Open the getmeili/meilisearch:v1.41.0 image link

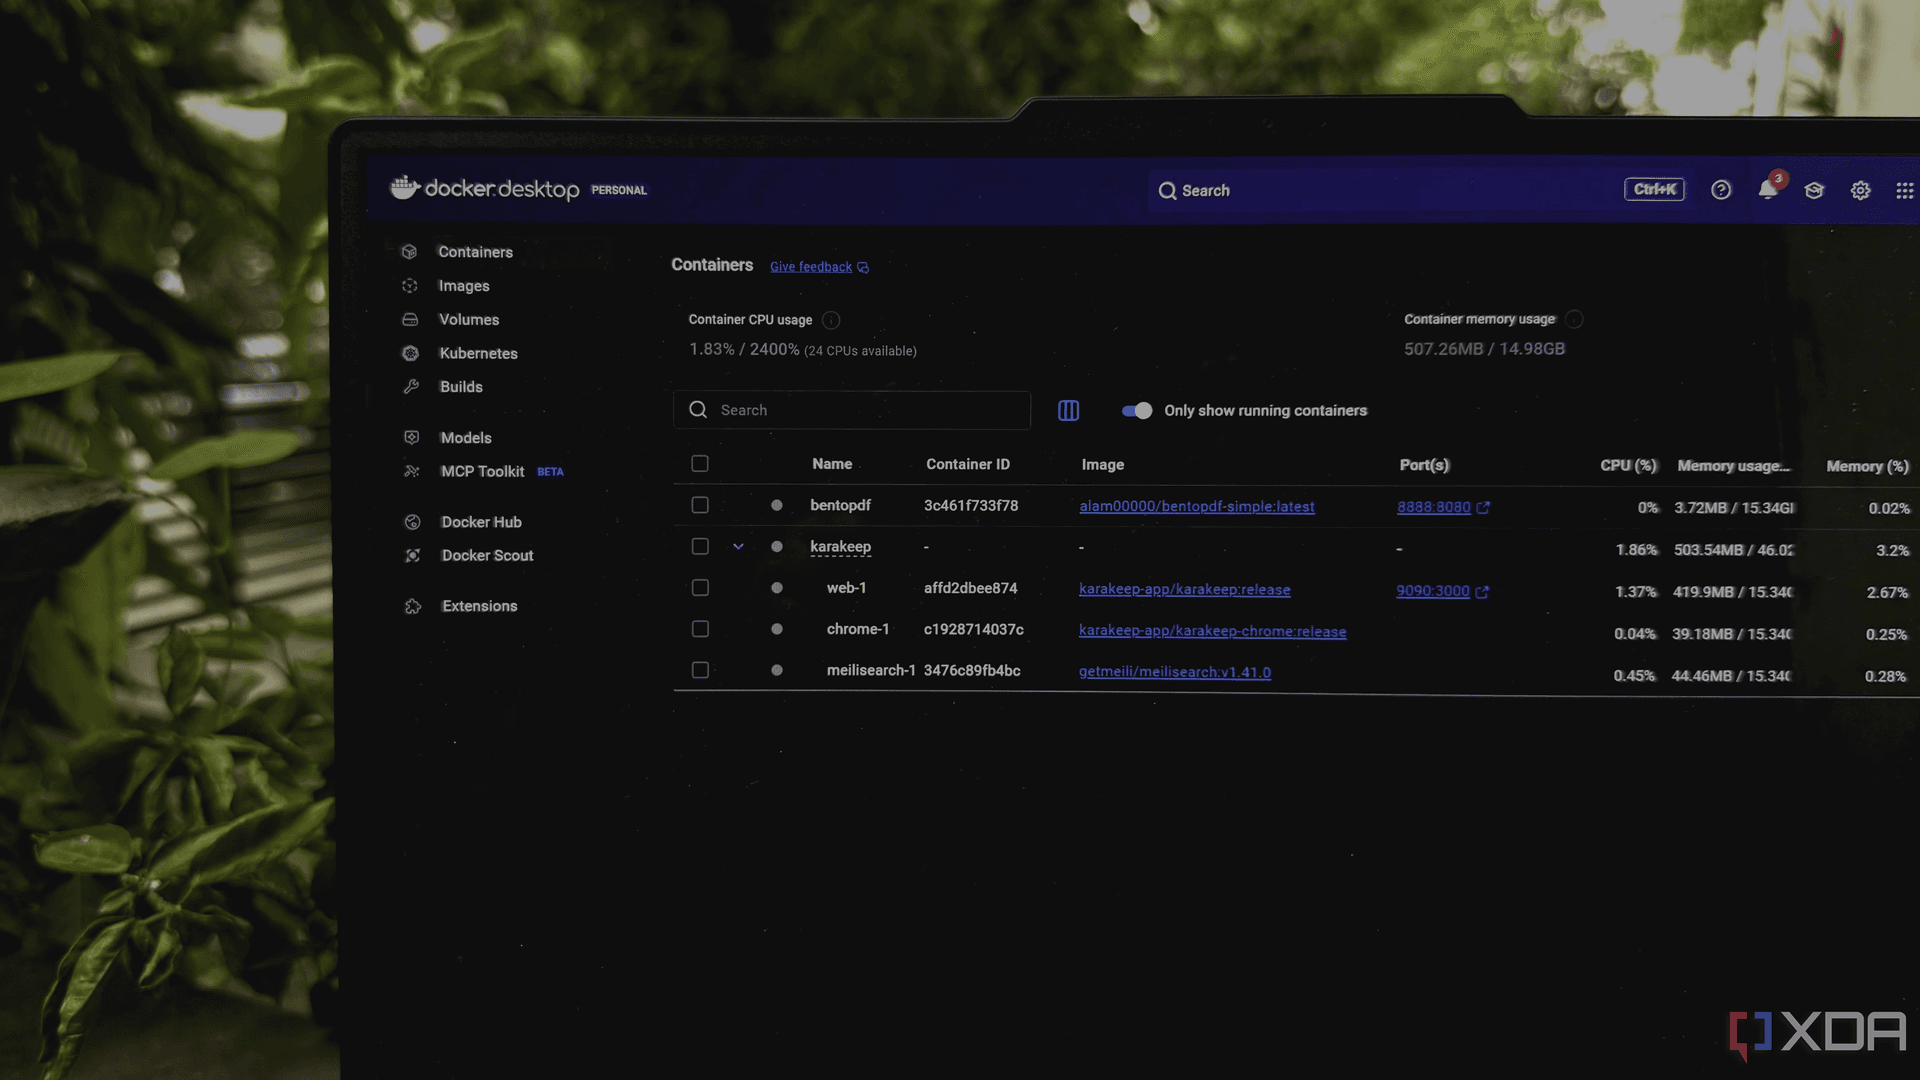click(x=1175, y=672)
